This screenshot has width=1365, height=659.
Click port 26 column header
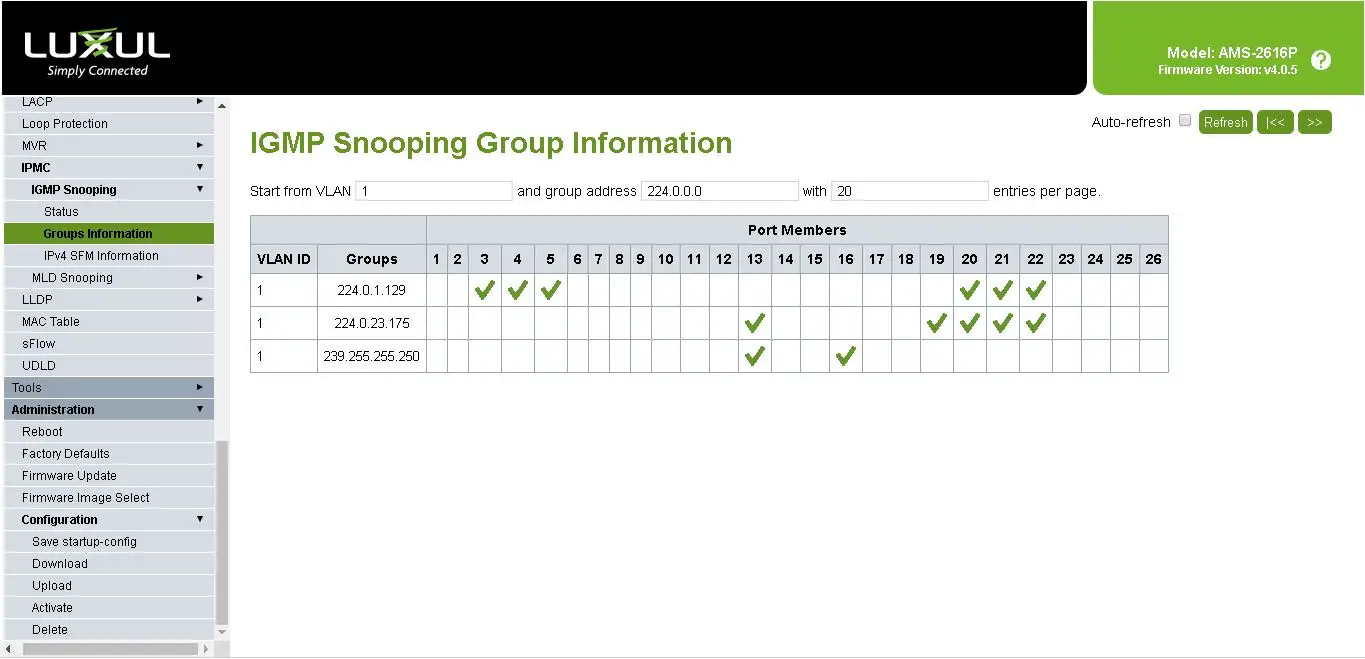[1153, 259]
